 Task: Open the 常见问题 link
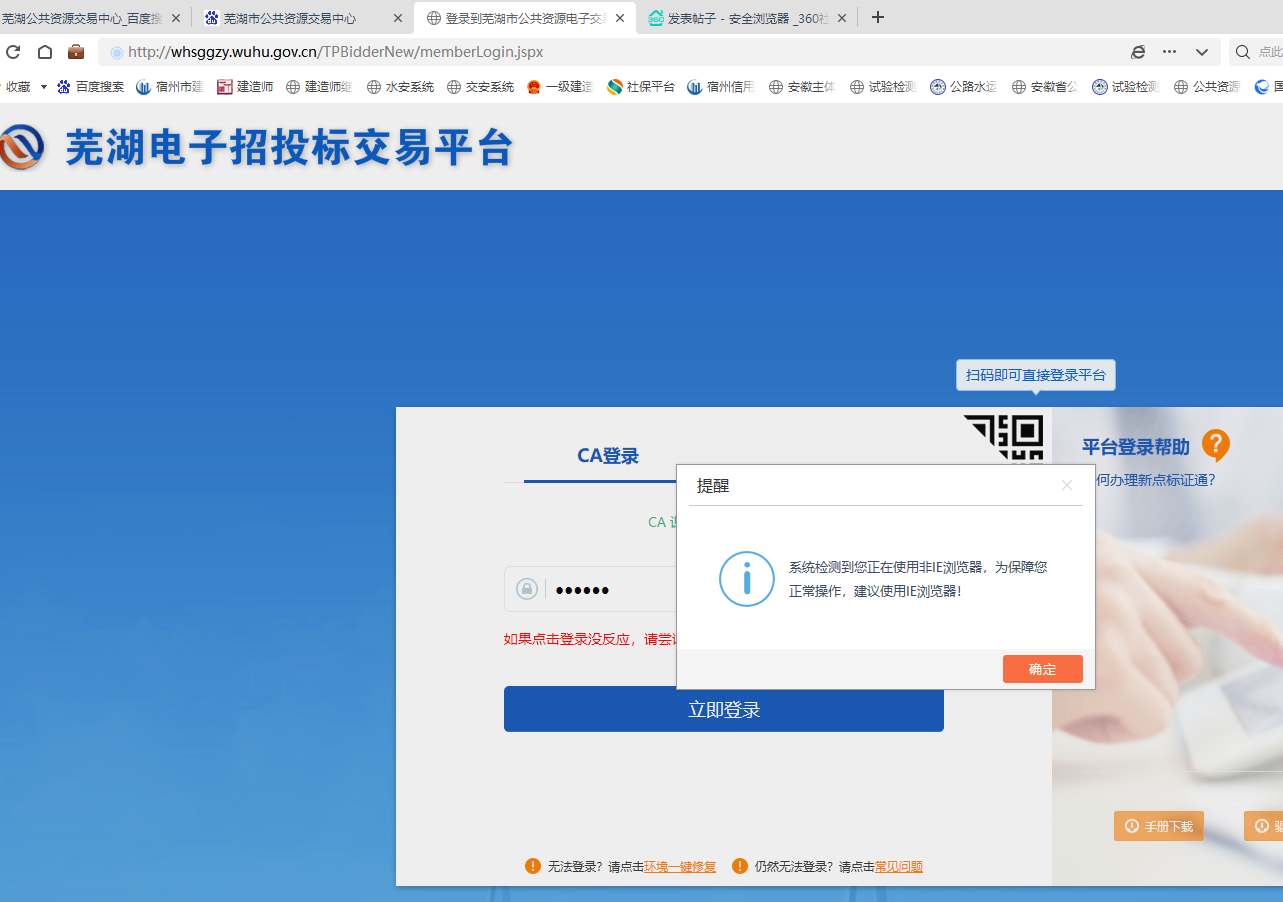(899, 867)
